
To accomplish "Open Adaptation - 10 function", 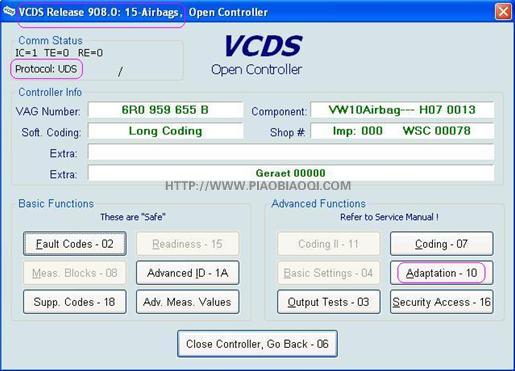I will (442, 273).
